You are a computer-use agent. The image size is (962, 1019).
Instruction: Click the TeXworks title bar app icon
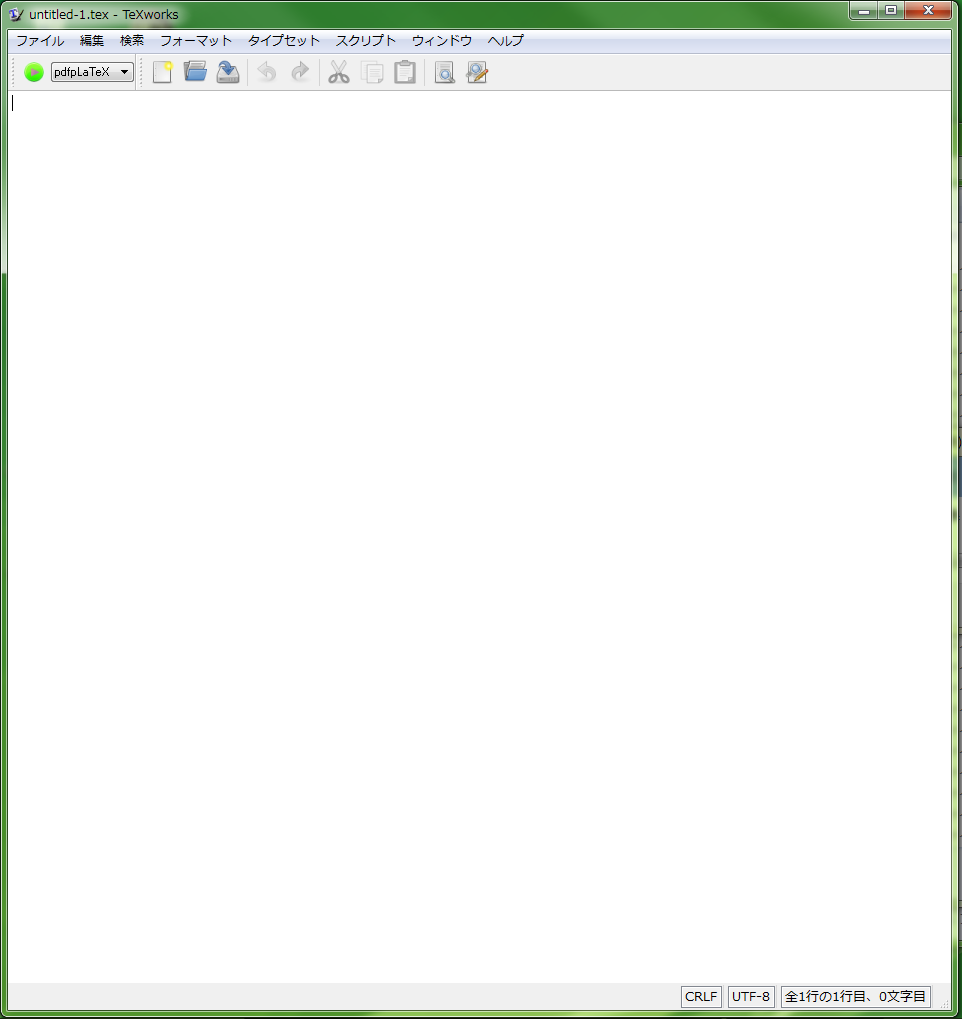tap(16, 14)
